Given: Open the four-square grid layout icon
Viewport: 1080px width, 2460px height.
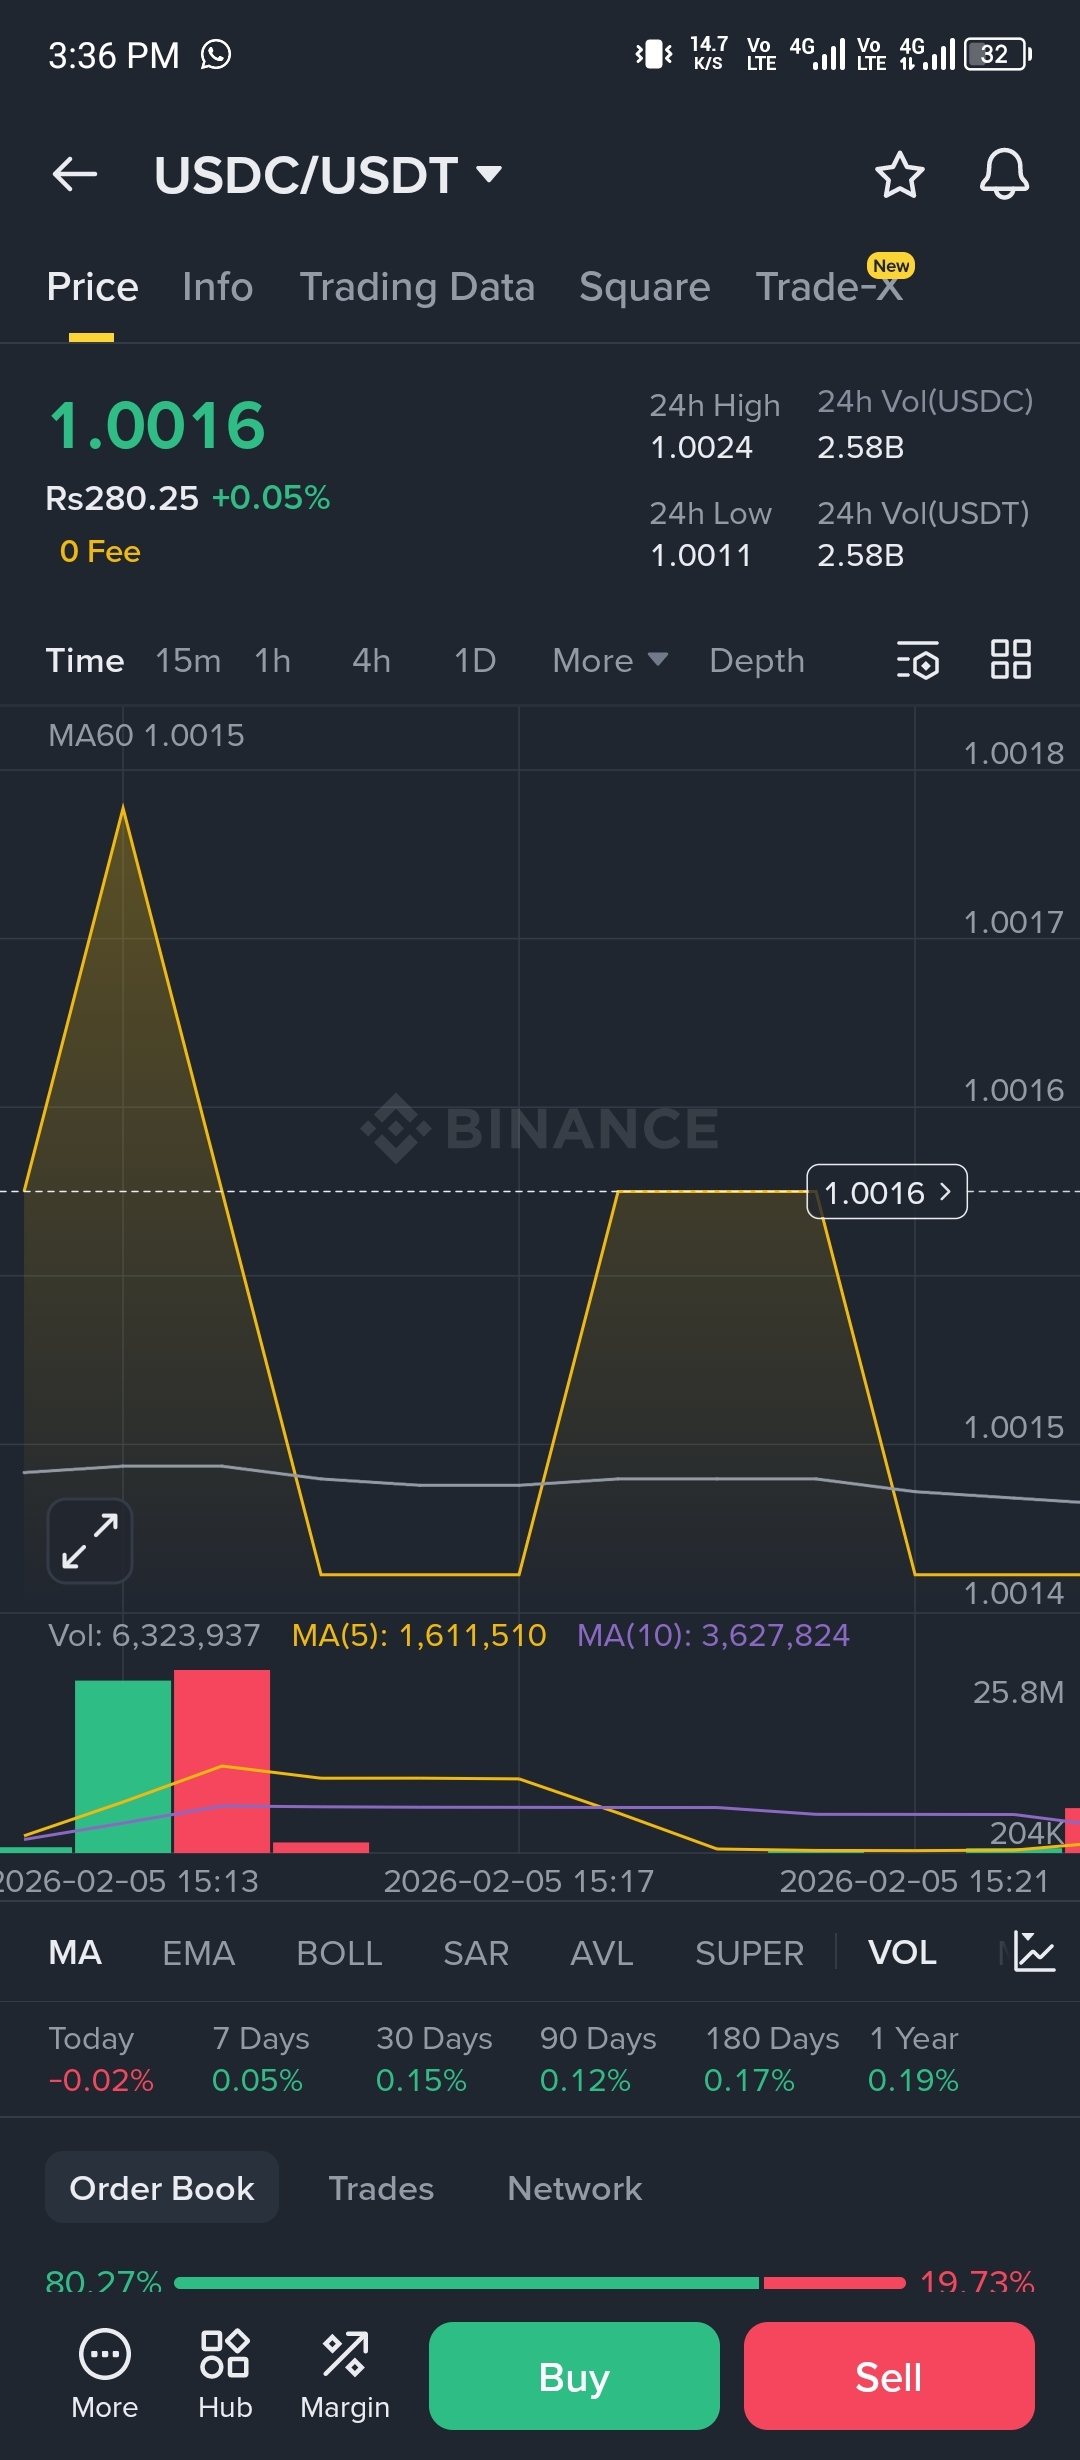Looking at the screenshot, I should tap(1010, 660).
